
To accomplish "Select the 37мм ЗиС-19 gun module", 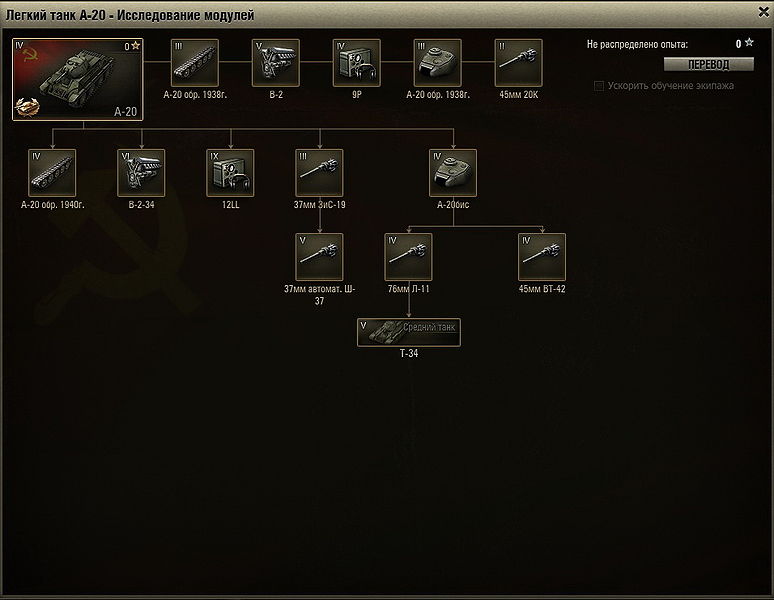I will 319,173.
